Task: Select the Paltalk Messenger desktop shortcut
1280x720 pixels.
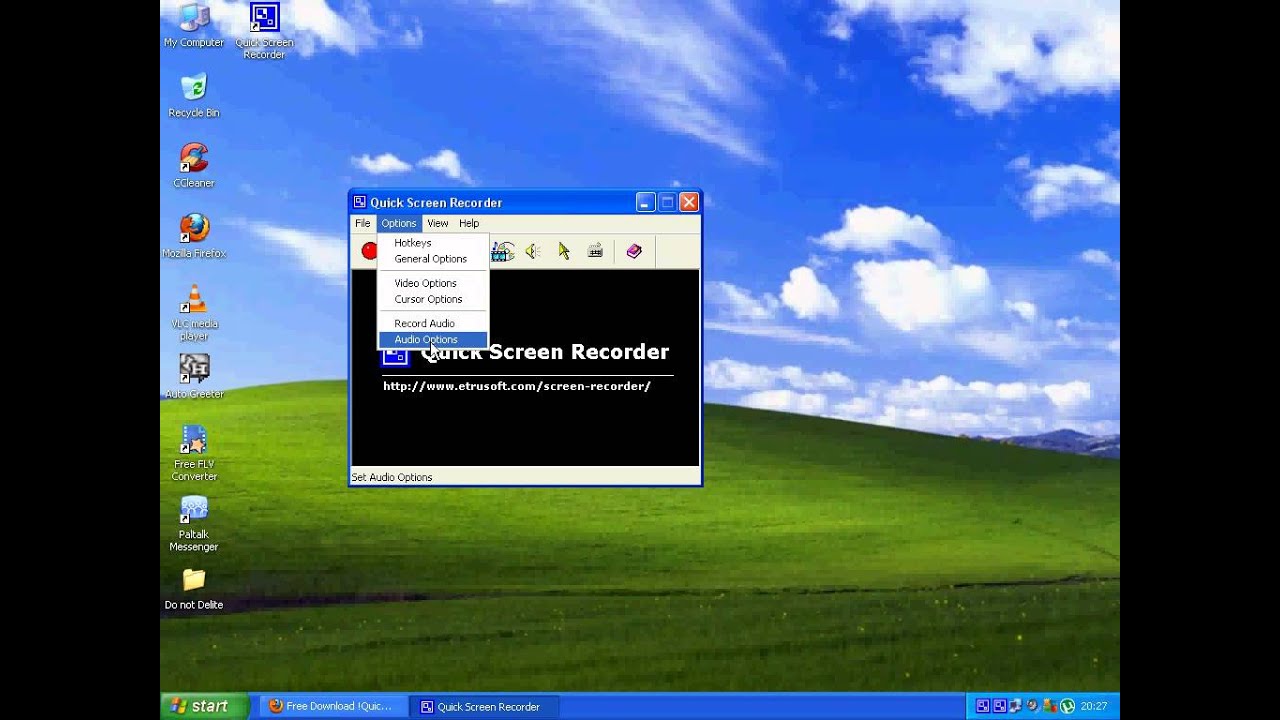Action: pos(194,523)
